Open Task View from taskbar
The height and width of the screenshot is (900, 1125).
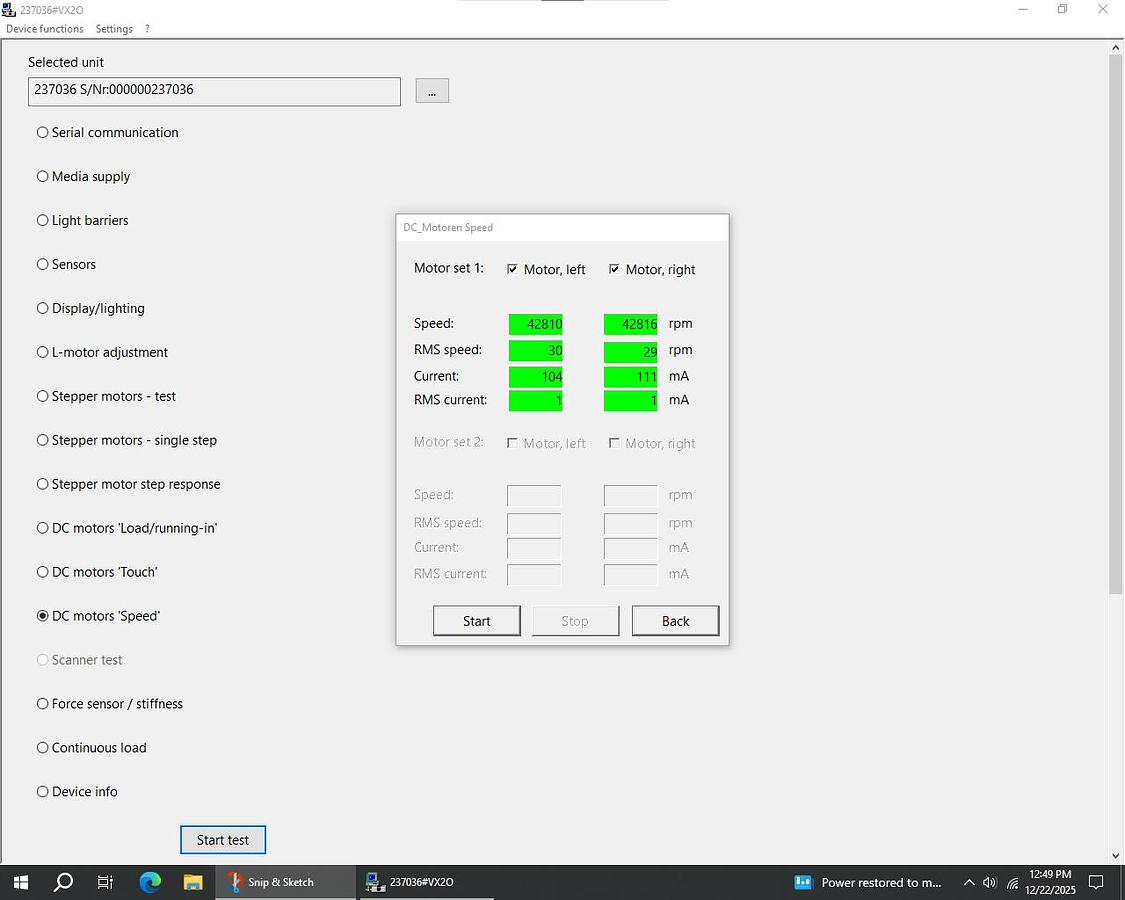(x=106, y=882)
